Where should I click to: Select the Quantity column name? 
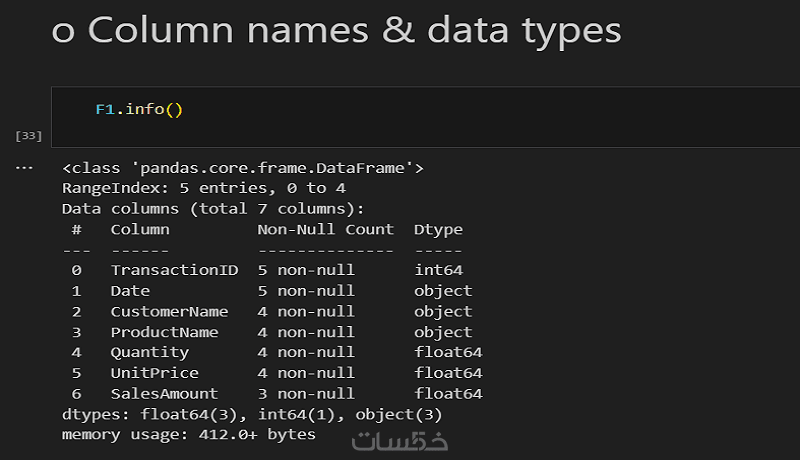(150, 352)
